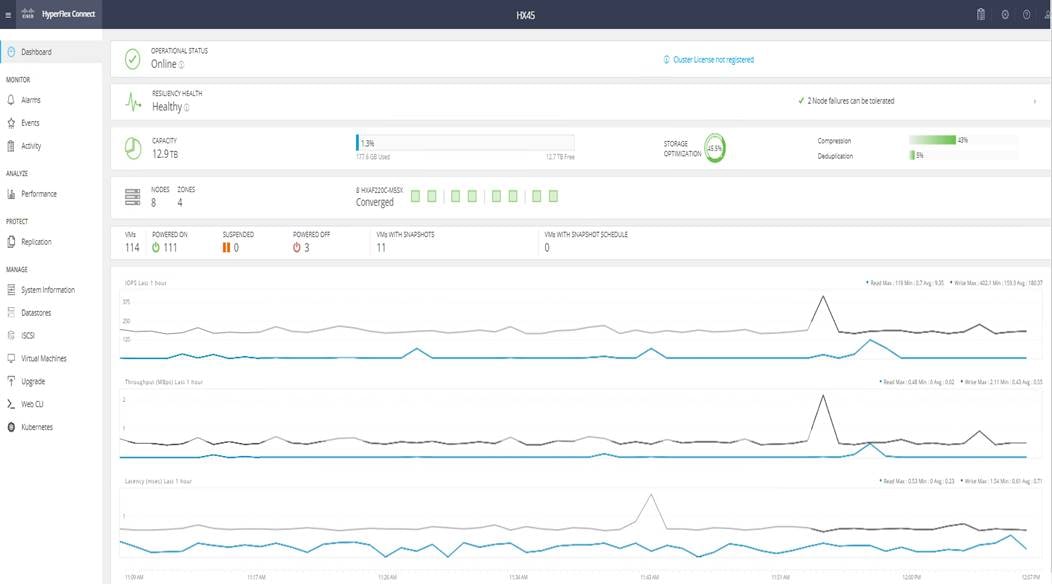The width and height of the screenshot is (1052, 584).
Task: Open the settings gear in top bar
Action: click(x=1005, y=15)
